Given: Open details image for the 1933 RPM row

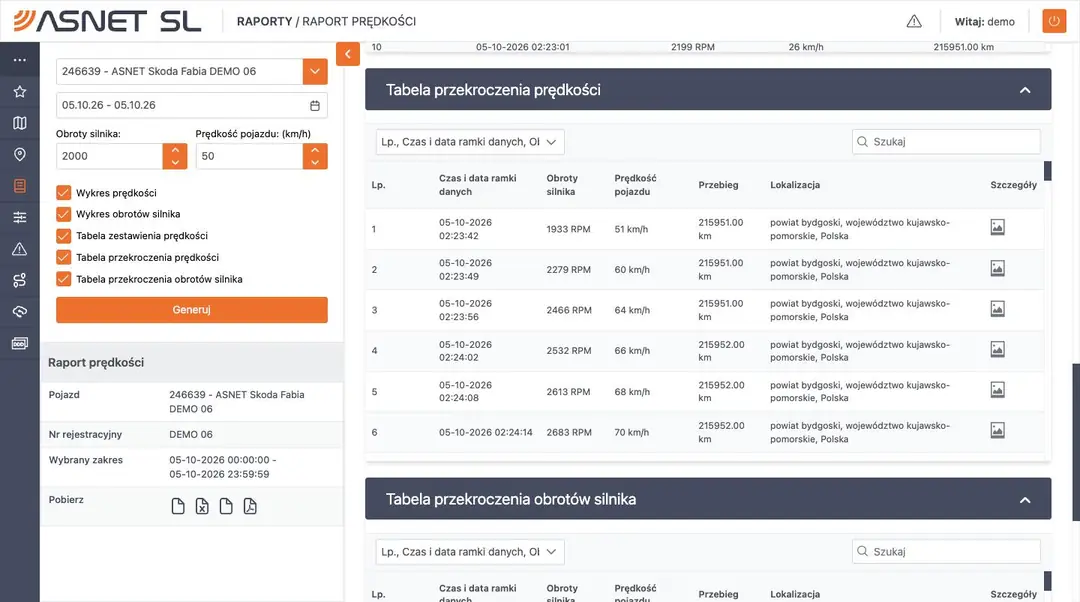Looking at the screenshot, I should [997, 227].
